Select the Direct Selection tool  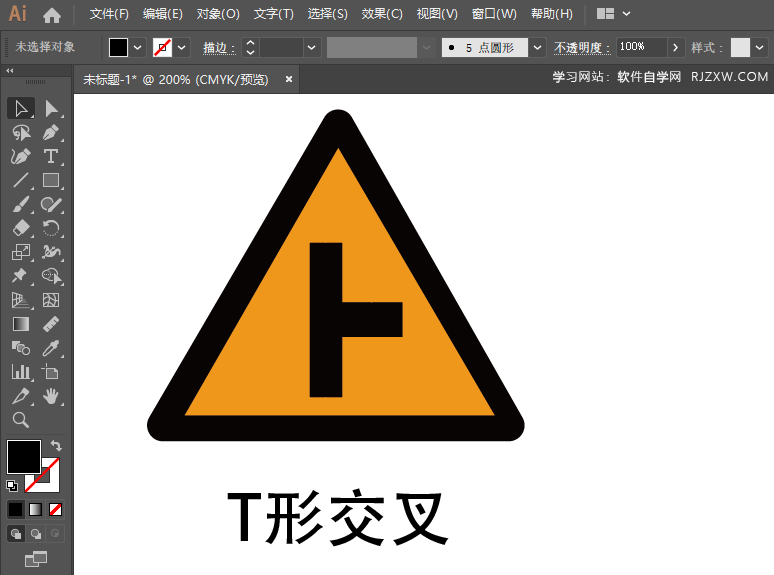click(x=51, y=109)
